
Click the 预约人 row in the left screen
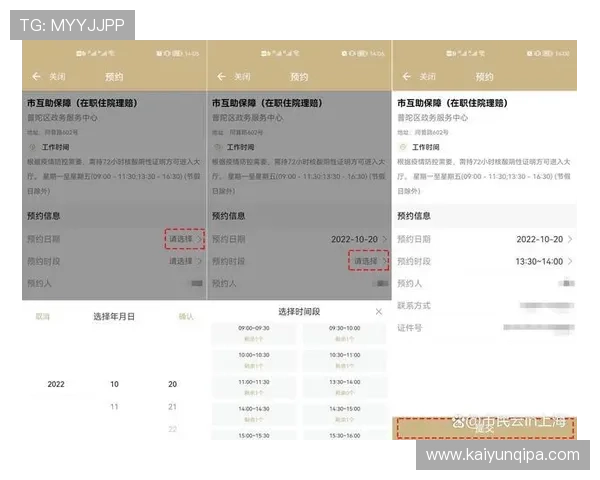point(114,284)
